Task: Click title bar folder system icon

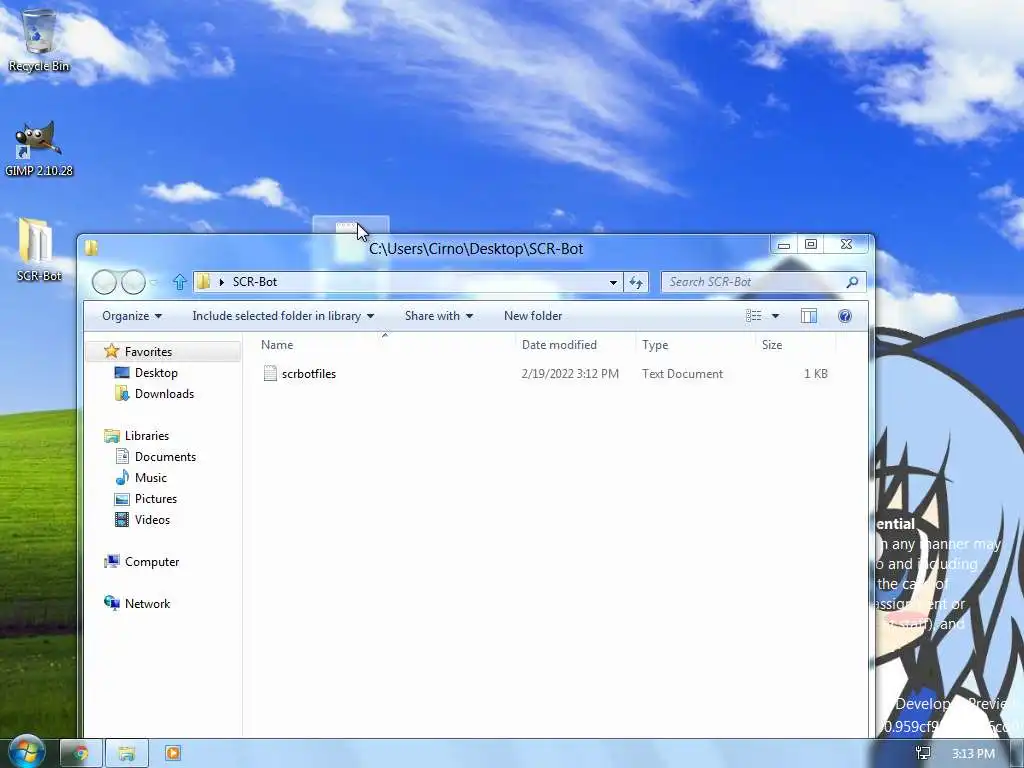Action: (x=91, y=248)
